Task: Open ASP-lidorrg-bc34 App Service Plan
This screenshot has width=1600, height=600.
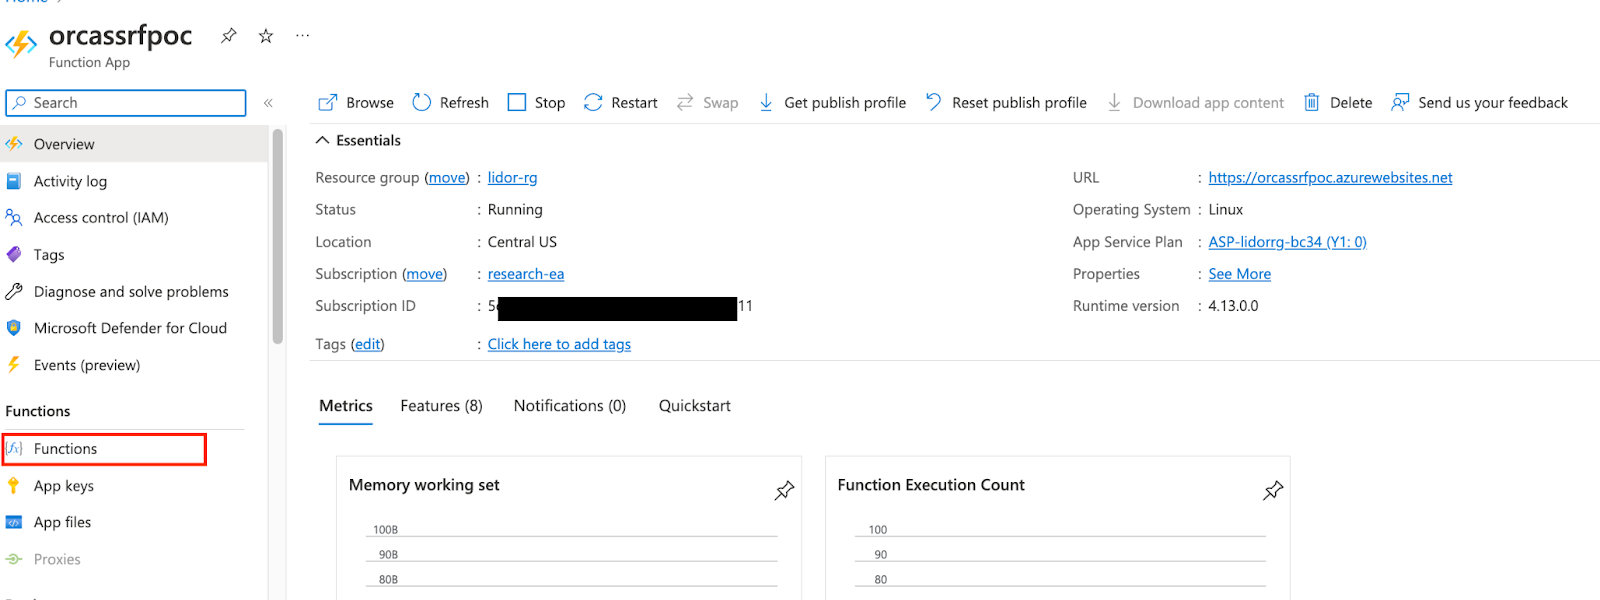Action: click(1287, 242)
